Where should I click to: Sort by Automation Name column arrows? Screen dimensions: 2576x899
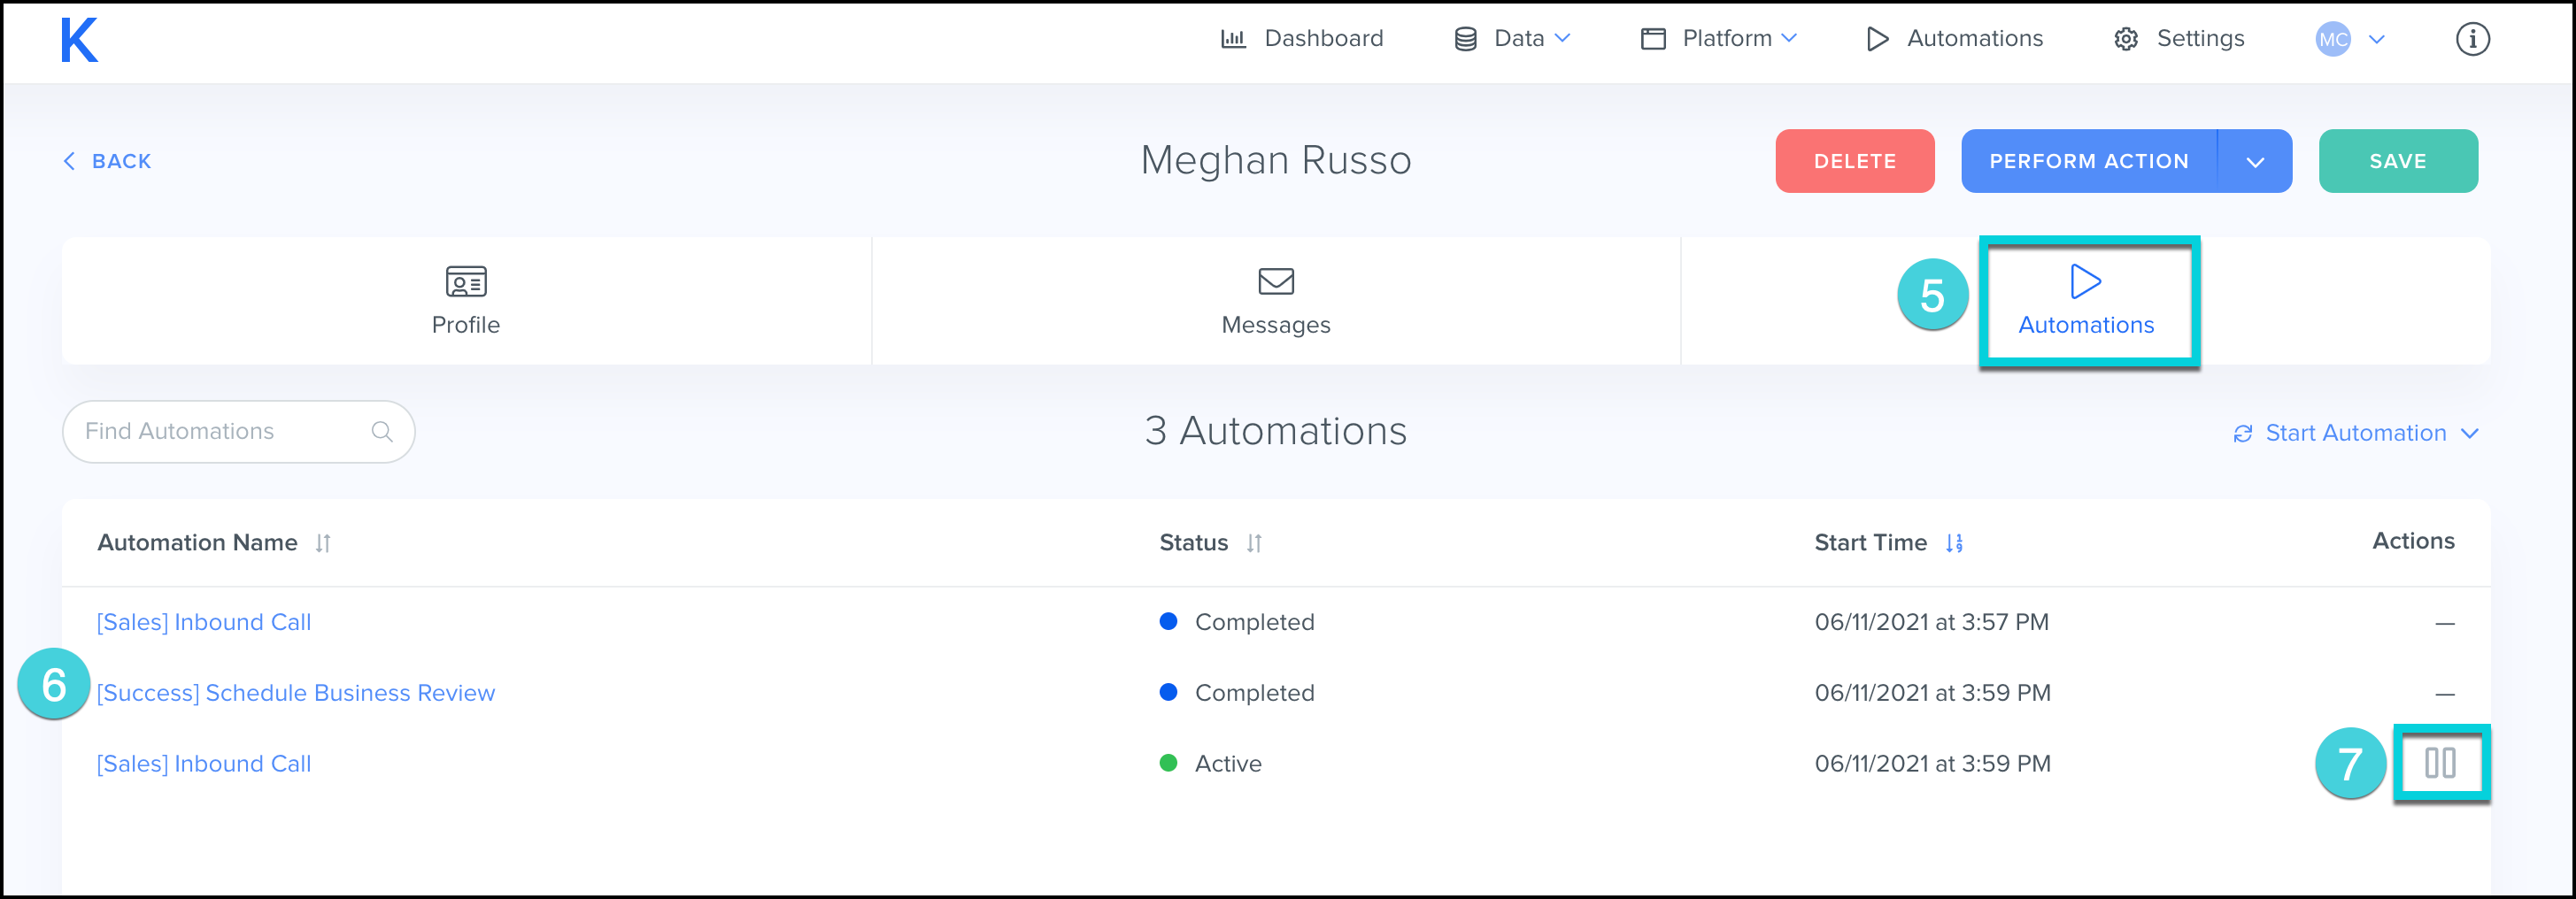point(323,543)
